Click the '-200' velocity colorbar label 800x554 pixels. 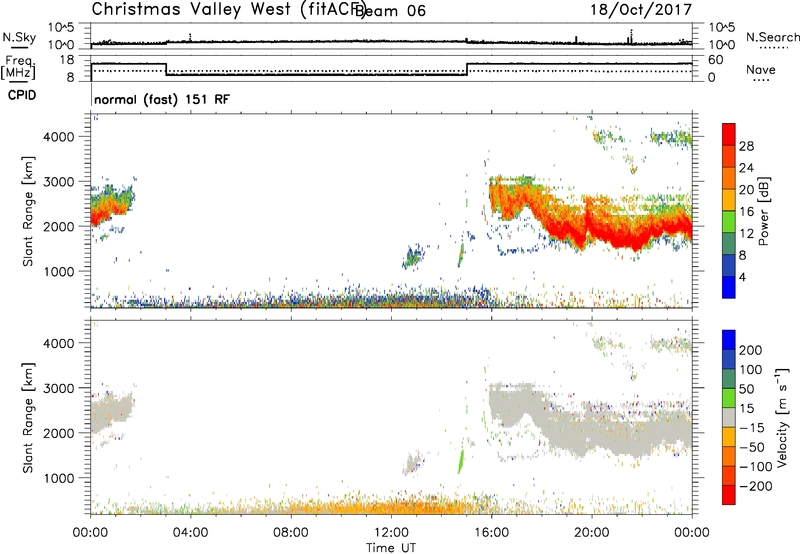[x=756, y=486]
